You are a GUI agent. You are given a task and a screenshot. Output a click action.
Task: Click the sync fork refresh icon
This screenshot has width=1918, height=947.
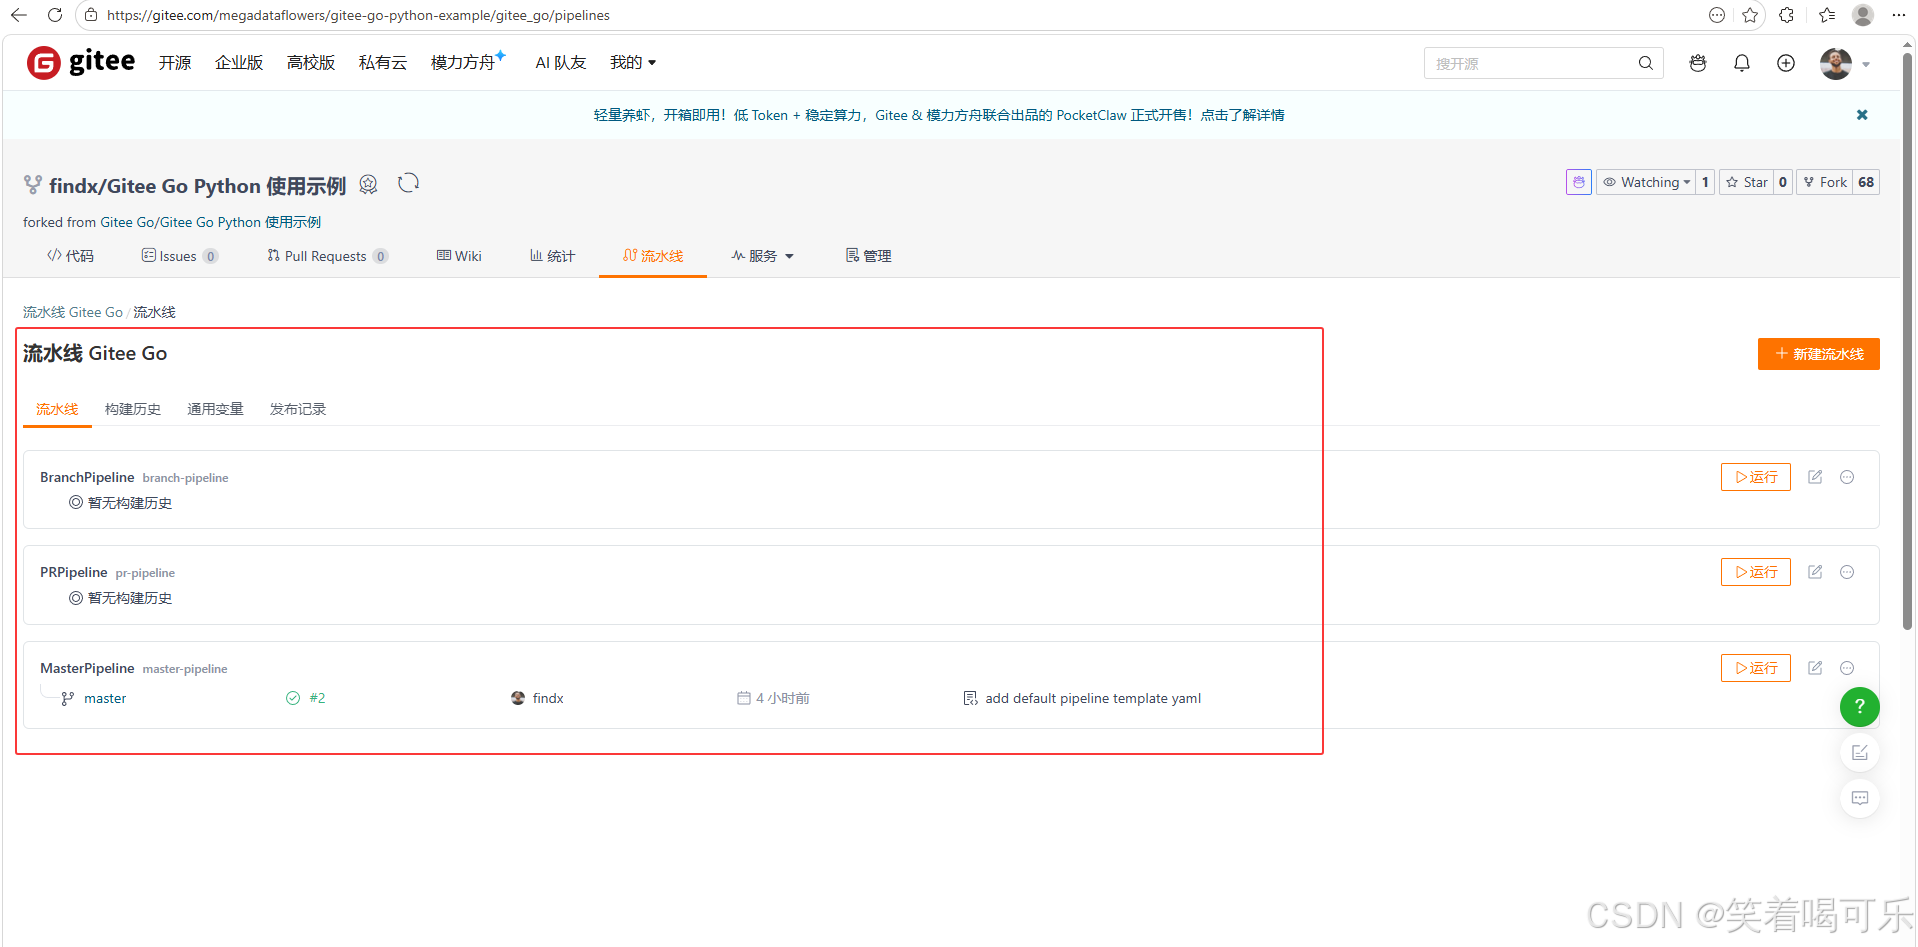coord(408,183)
